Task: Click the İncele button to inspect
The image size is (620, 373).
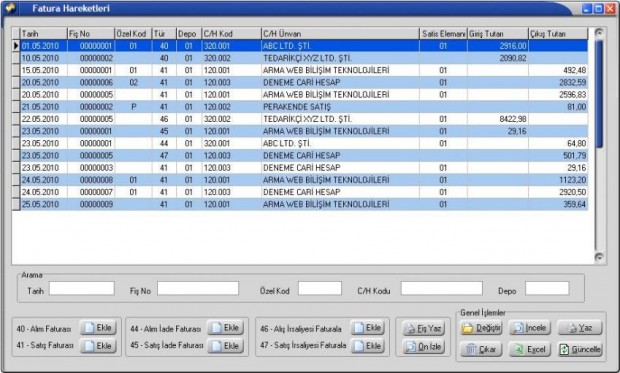Action: tap(530, 328)
